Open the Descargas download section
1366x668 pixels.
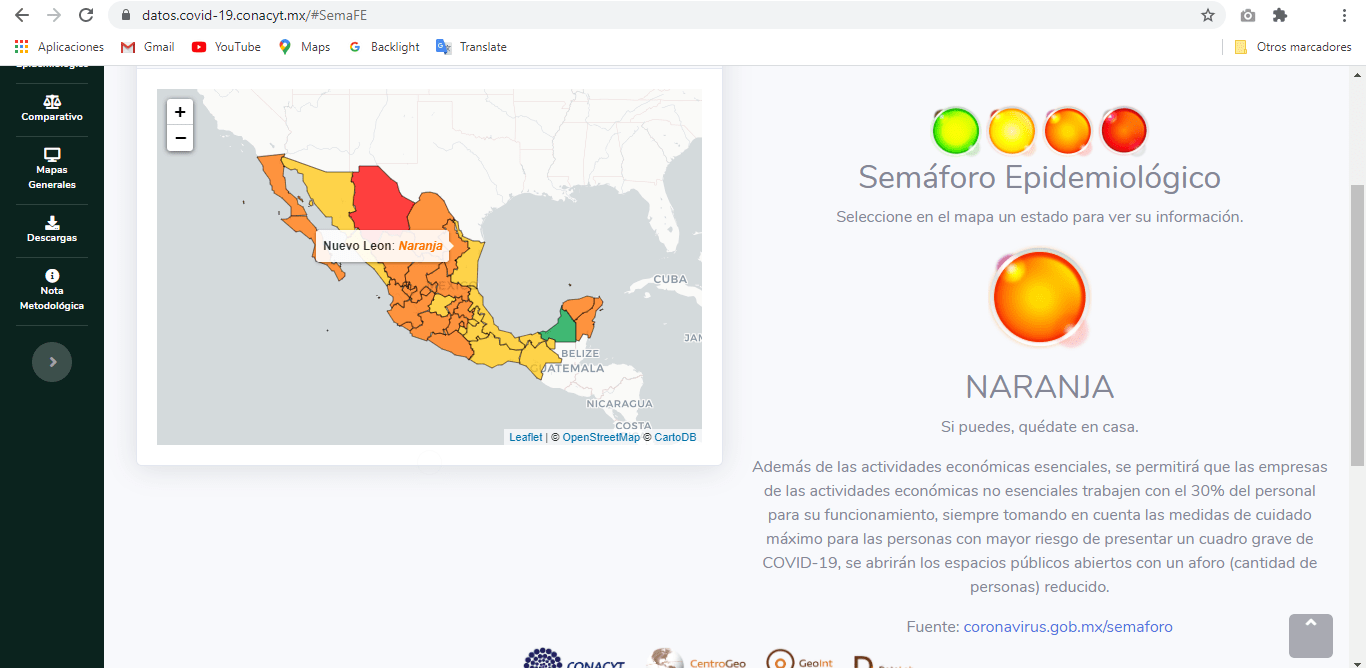[x=52, y=230]
